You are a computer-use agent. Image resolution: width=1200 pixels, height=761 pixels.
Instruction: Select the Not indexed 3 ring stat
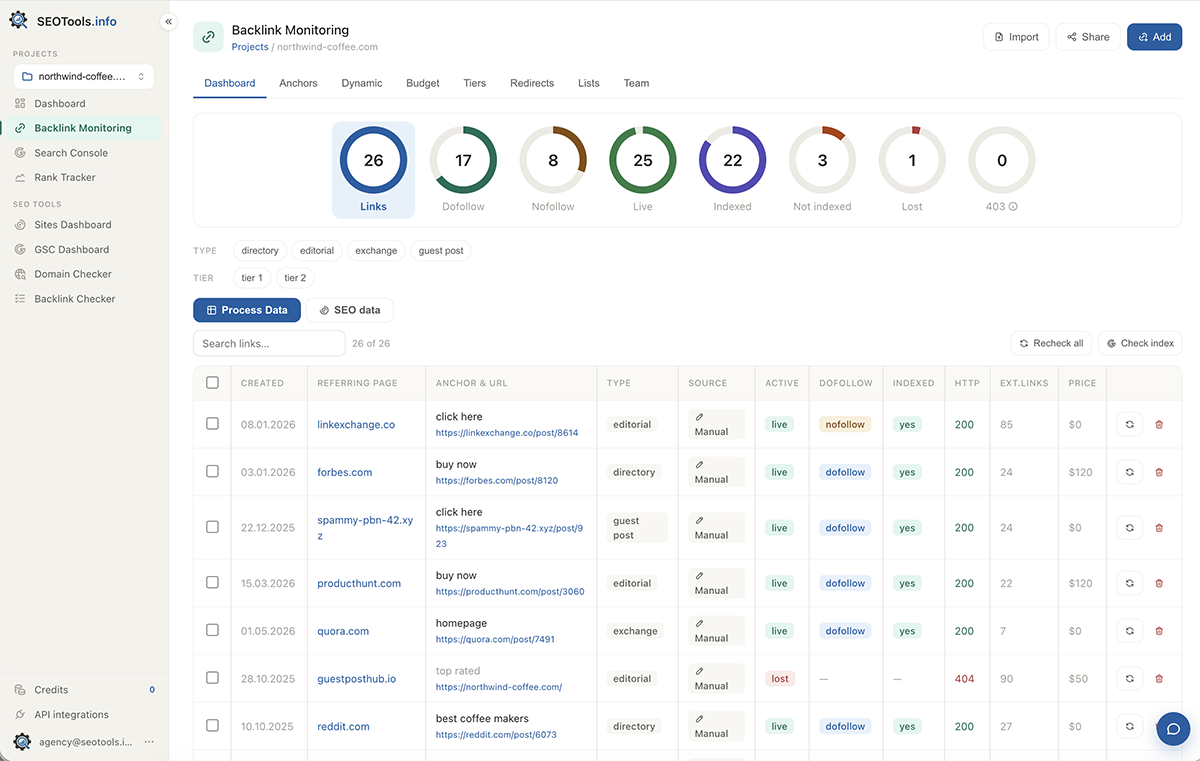[x=822, y=170]
